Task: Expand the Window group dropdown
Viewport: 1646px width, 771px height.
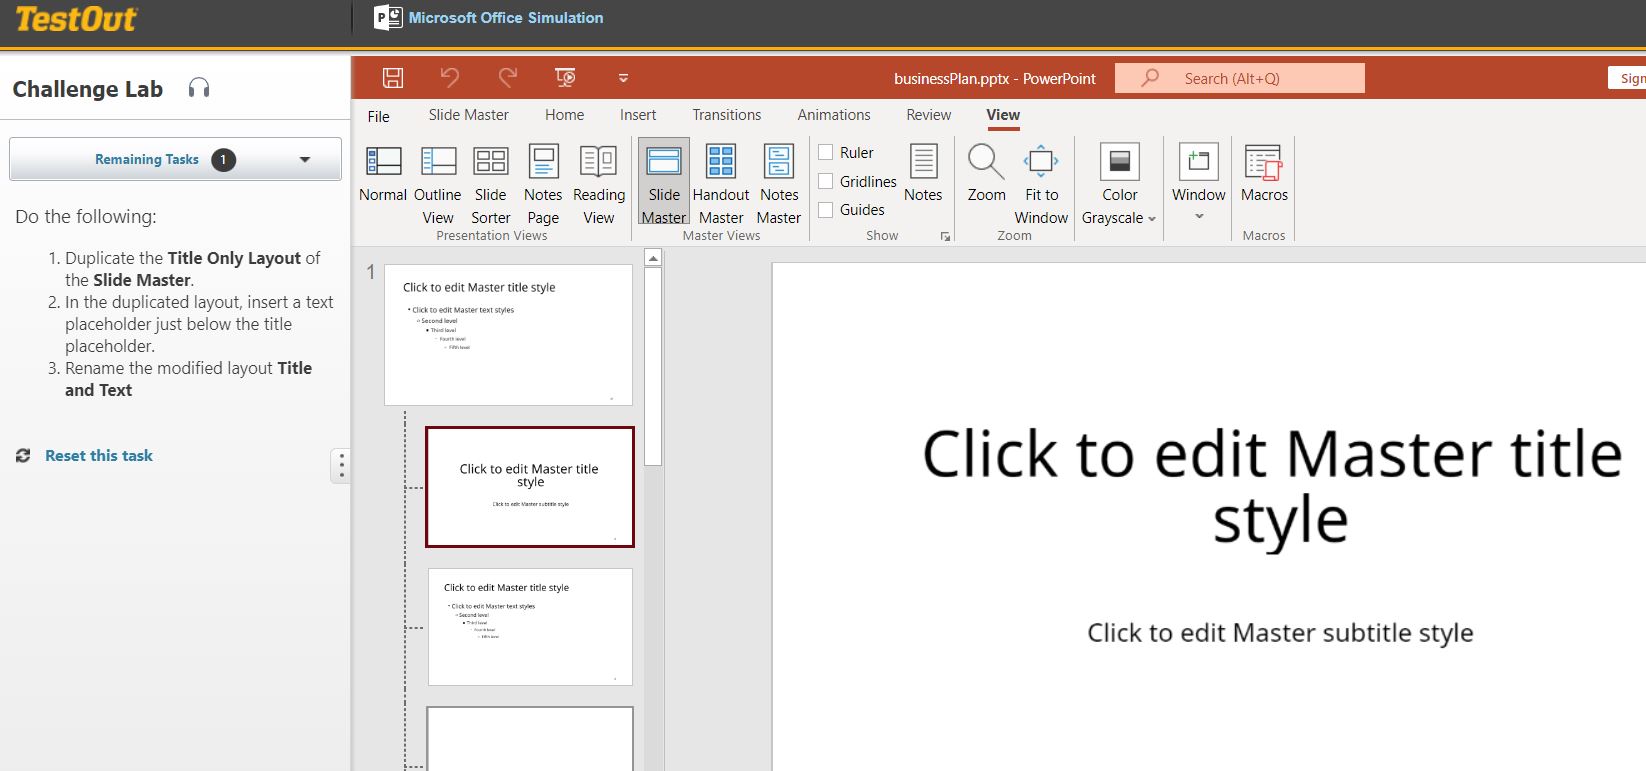Action: click(1199, 182)
